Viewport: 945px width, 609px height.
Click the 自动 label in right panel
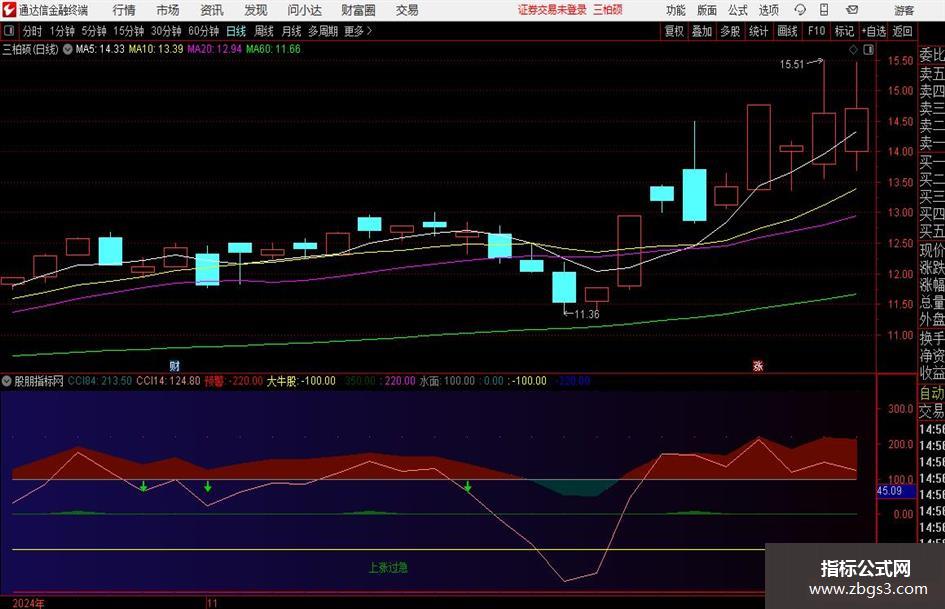pos(932,393)
